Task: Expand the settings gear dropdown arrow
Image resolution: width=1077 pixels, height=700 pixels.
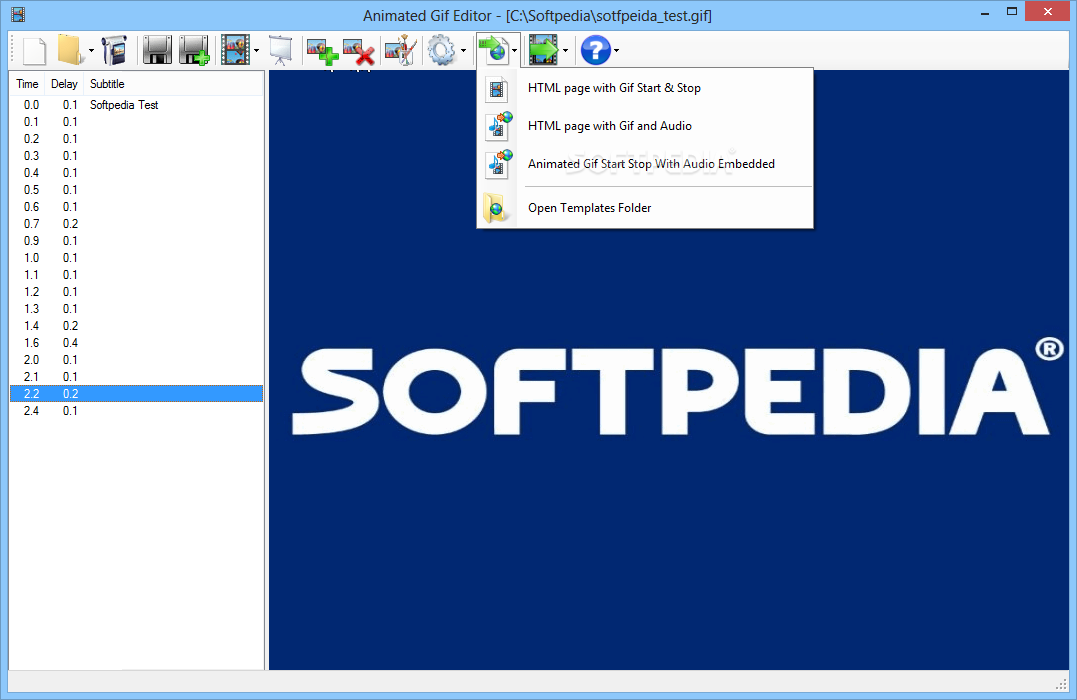Action: pos(464,50)
